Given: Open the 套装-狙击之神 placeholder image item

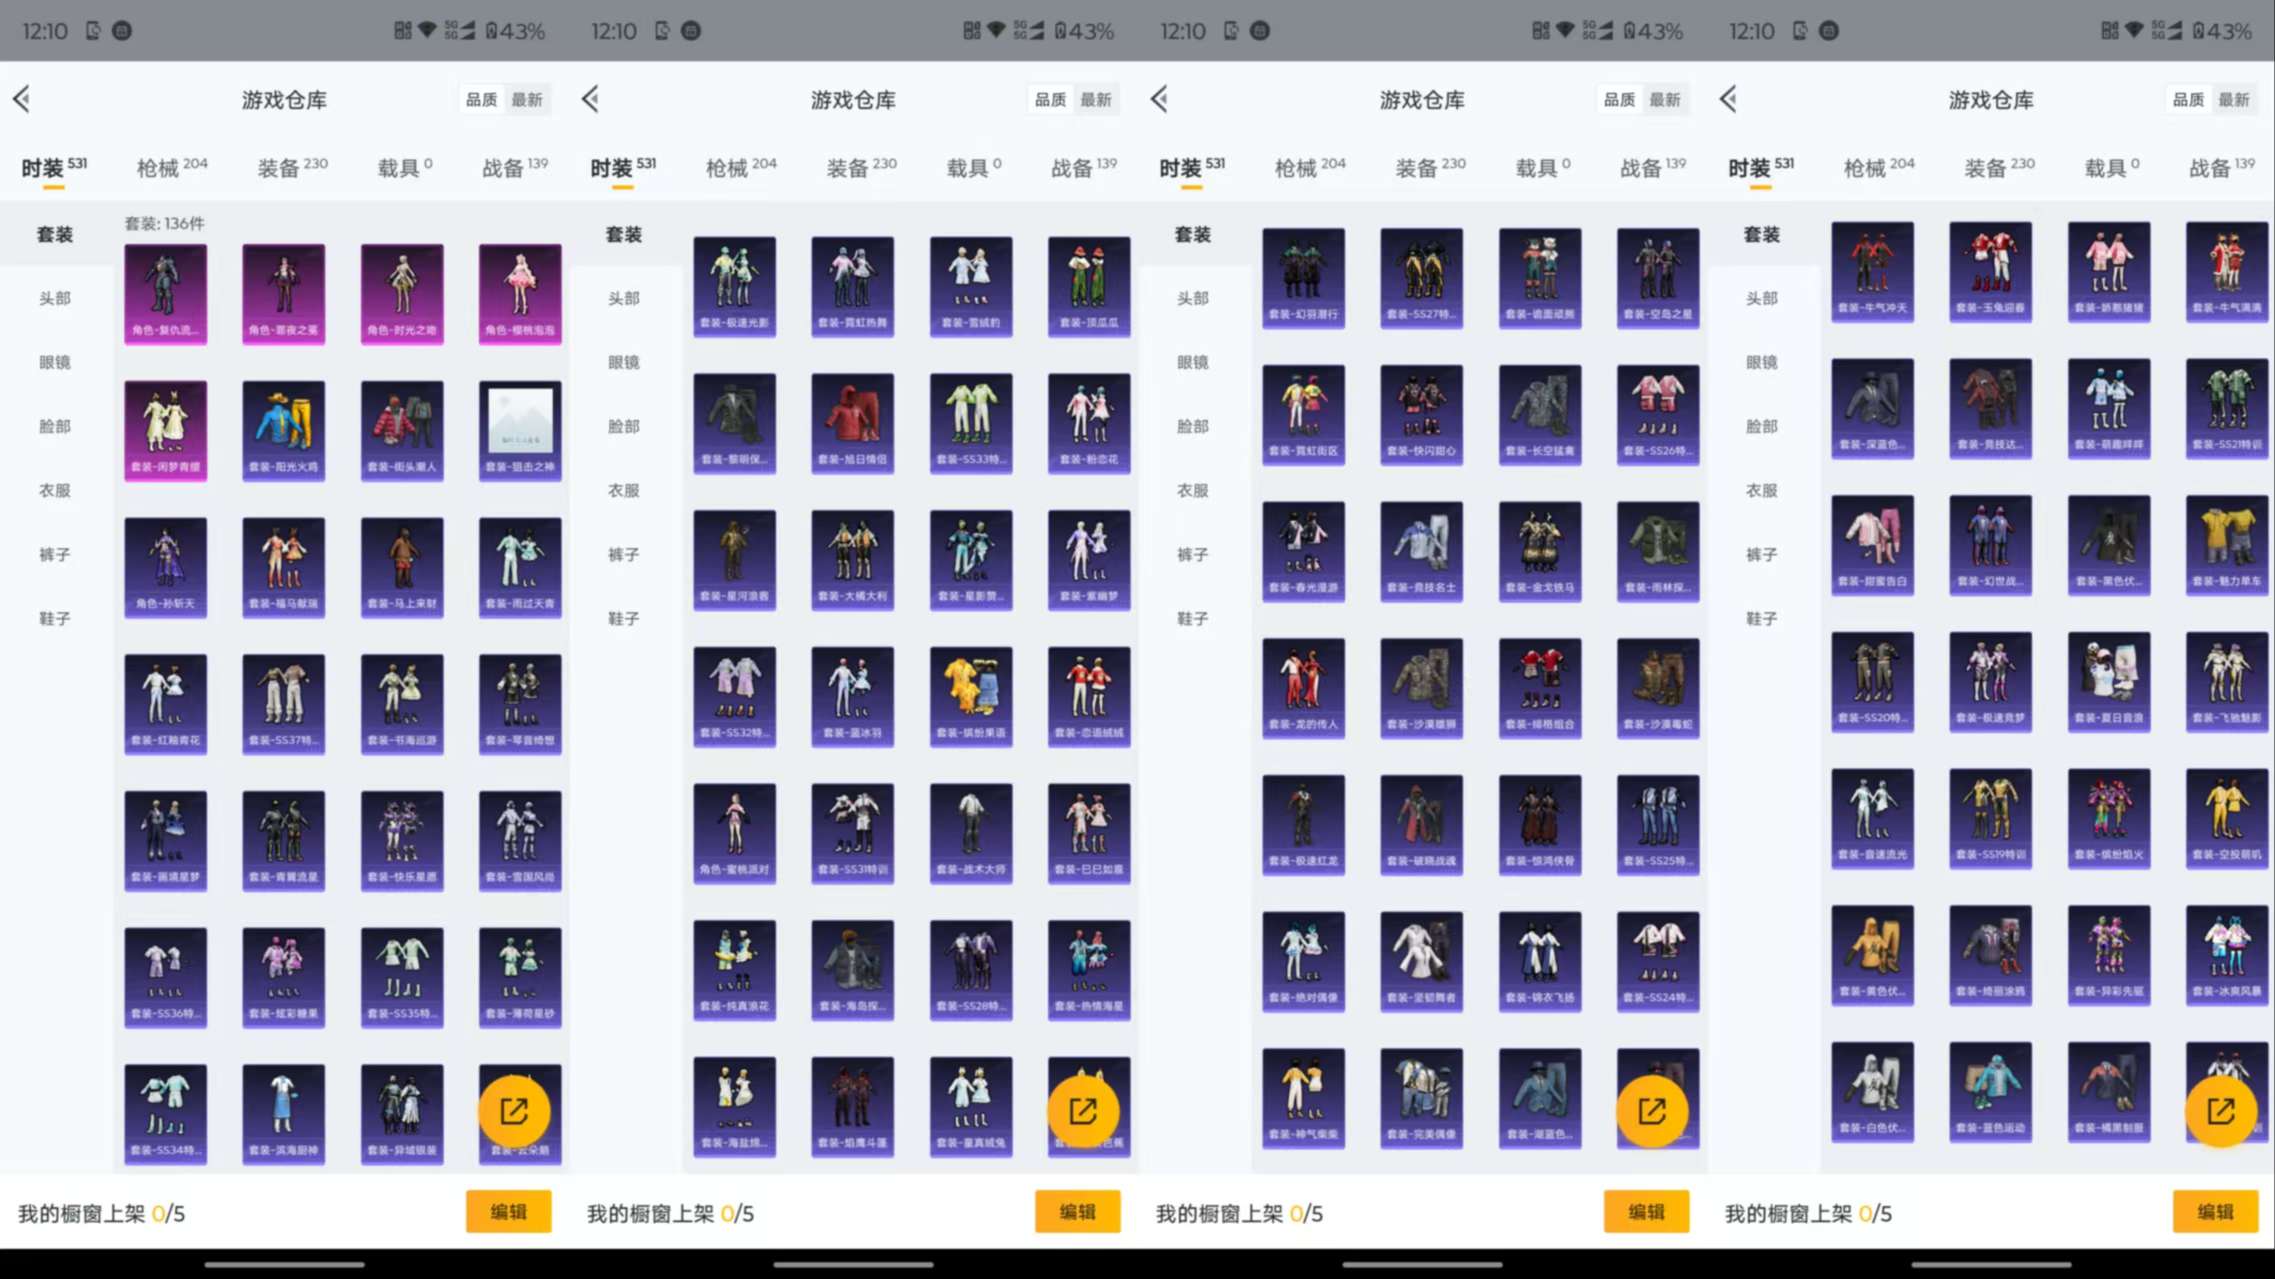Looking at the screenshot, I should point(520,429).
